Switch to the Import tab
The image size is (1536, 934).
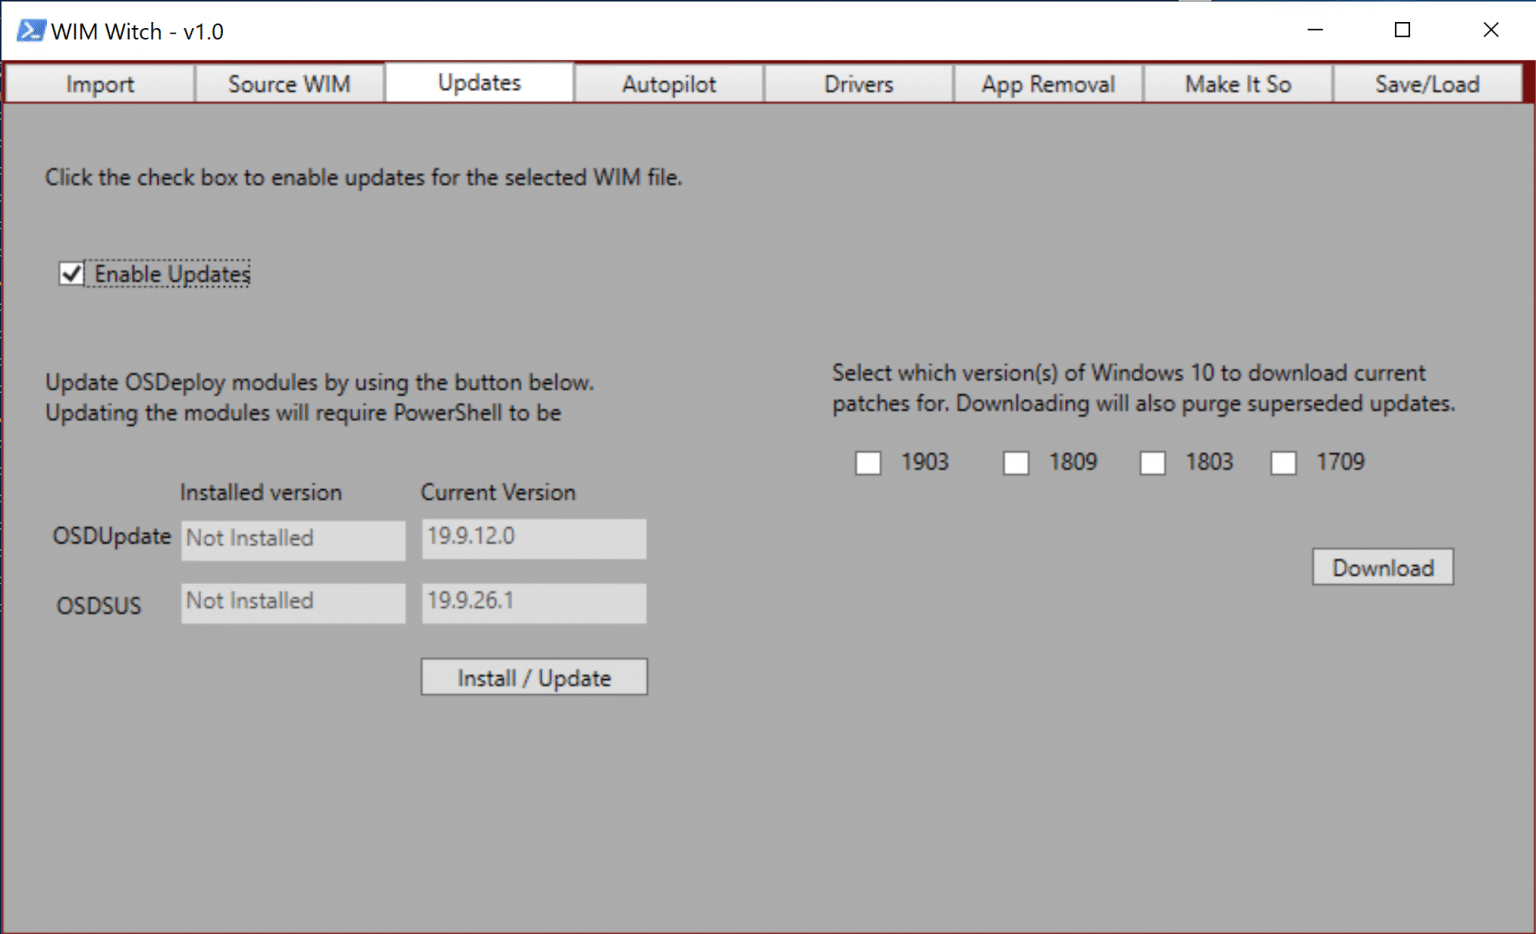click(x=99, y=84)
